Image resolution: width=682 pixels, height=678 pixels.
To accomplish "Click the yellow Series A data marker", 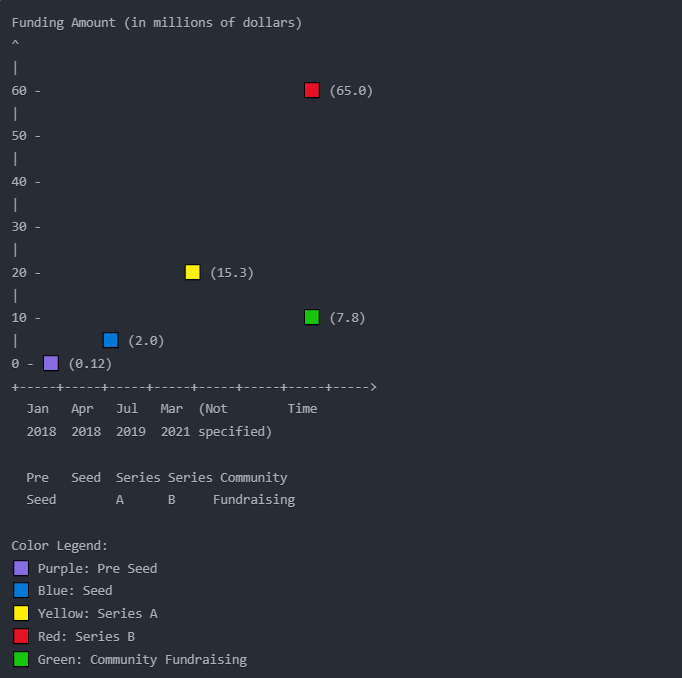I will [x=193, y=272].
